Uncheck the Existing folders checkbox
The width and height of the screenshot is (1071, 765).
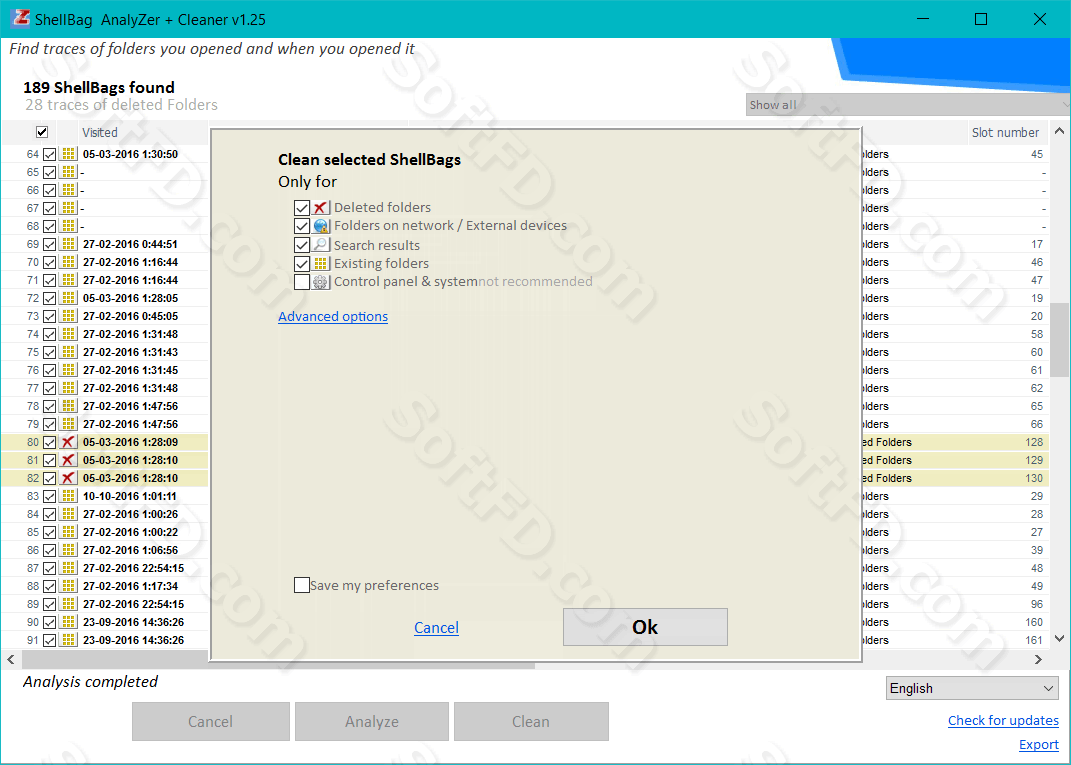[x=302, y=264]
